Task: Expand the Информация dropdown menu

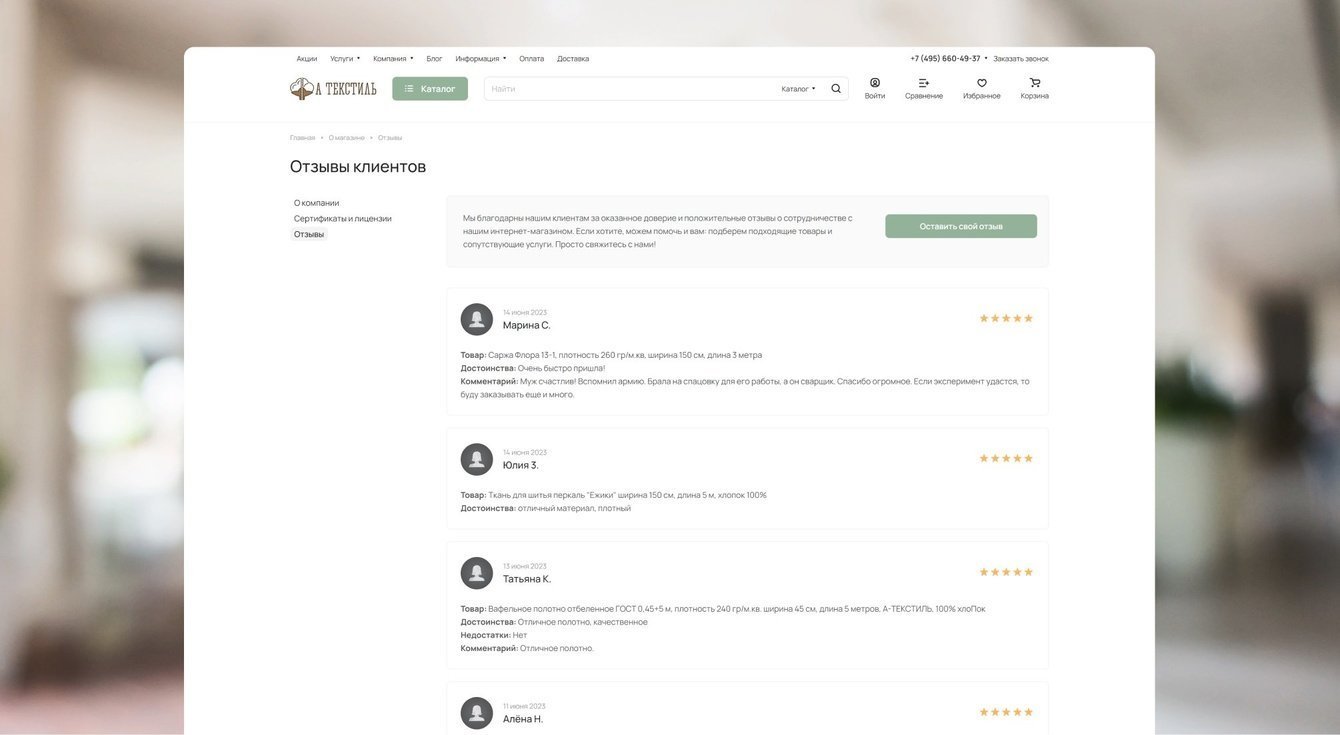Action: (x=481, y=59)
